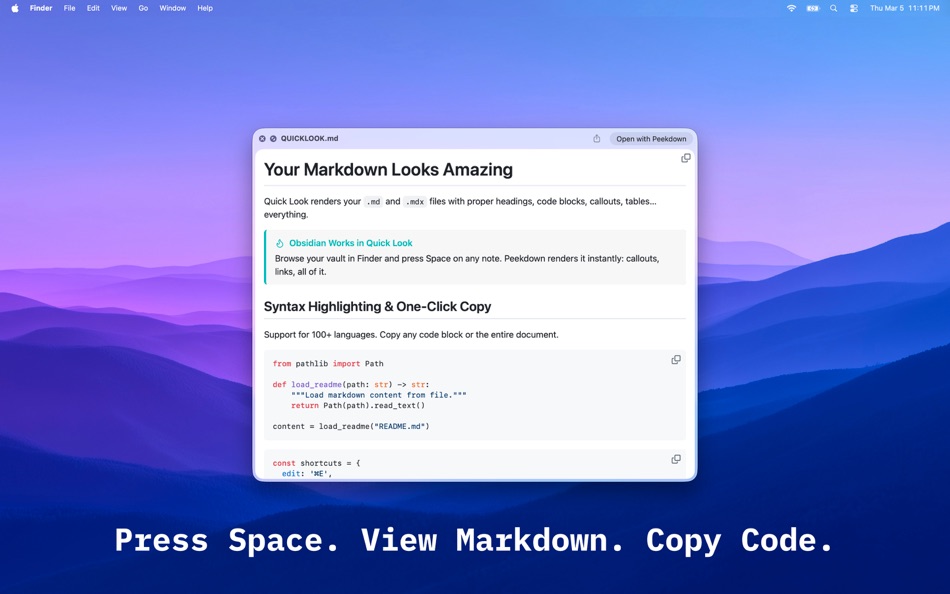950x594 pixels.
Task: Open the Edit menu
Action: pos(93,8)
